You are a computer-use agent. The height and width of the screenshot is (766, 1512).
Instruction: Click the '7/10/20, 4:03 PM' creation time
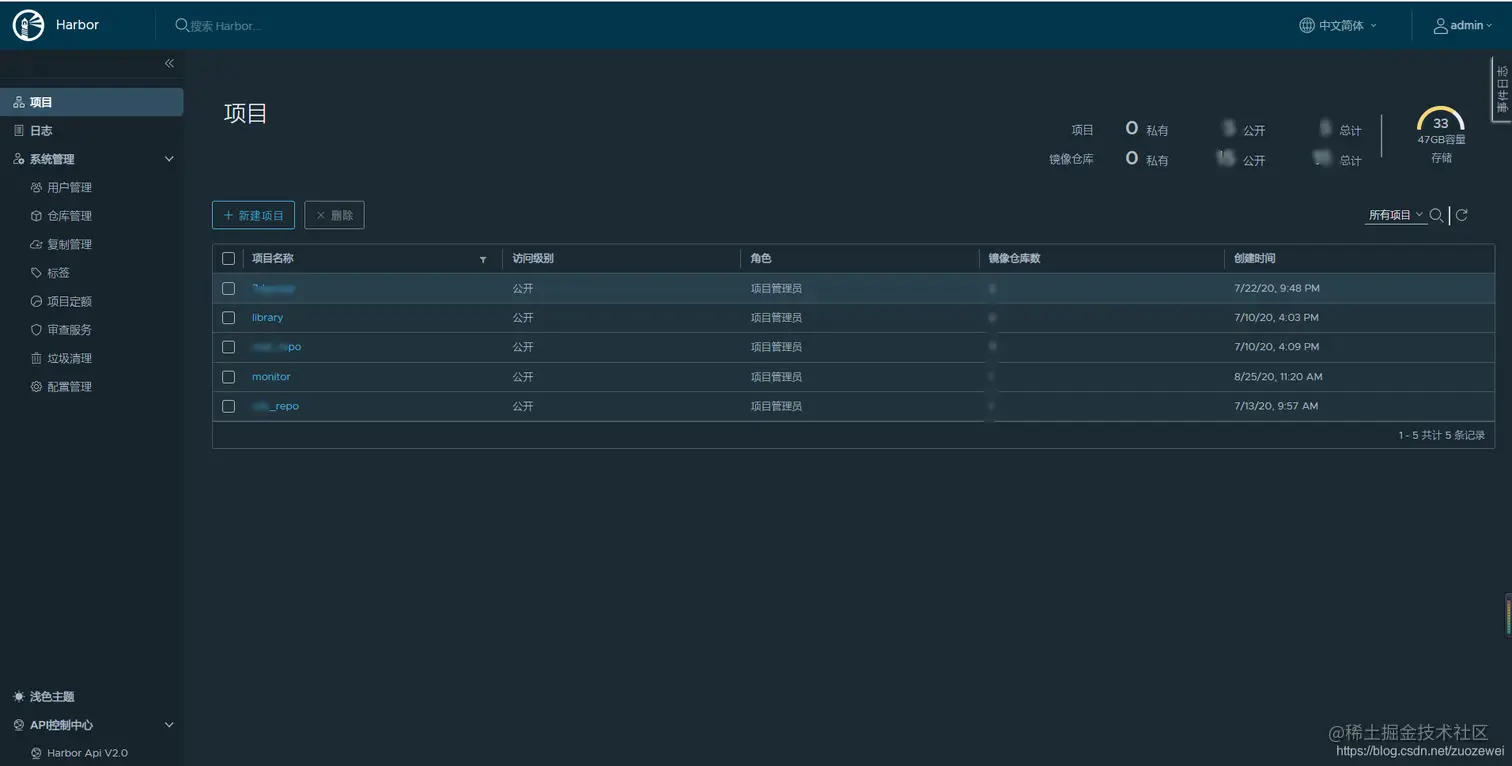pos(1276,317)
